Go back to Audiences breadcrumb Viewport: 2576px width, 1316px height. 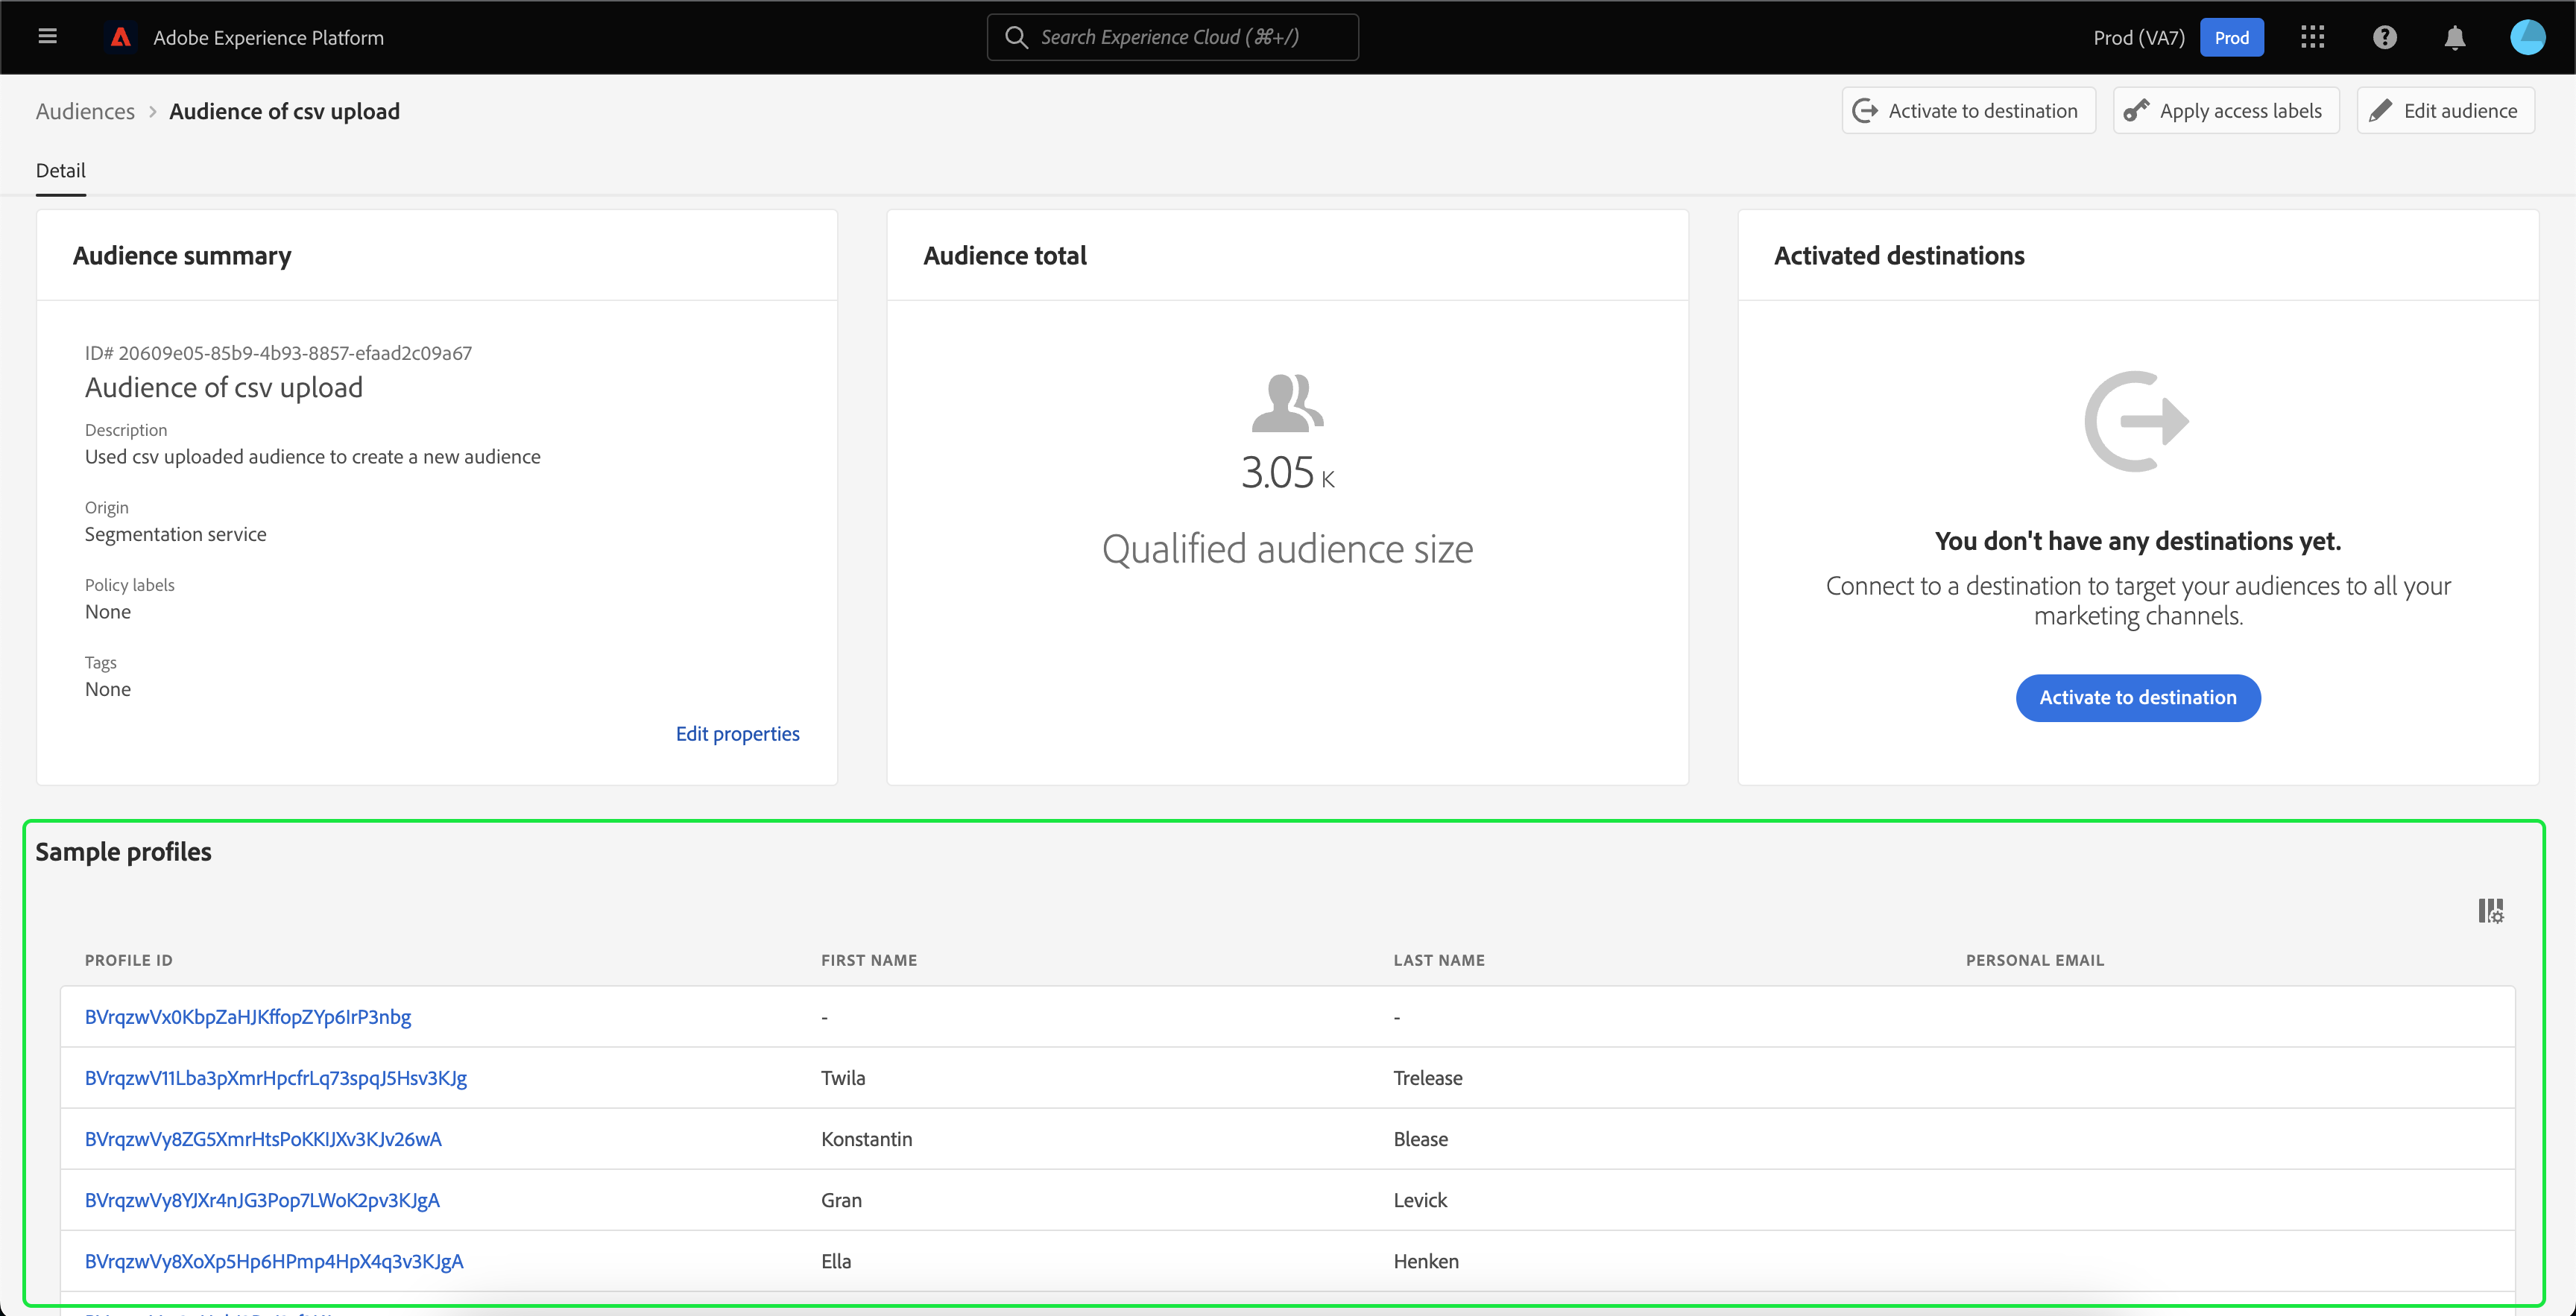coord(85,111)
